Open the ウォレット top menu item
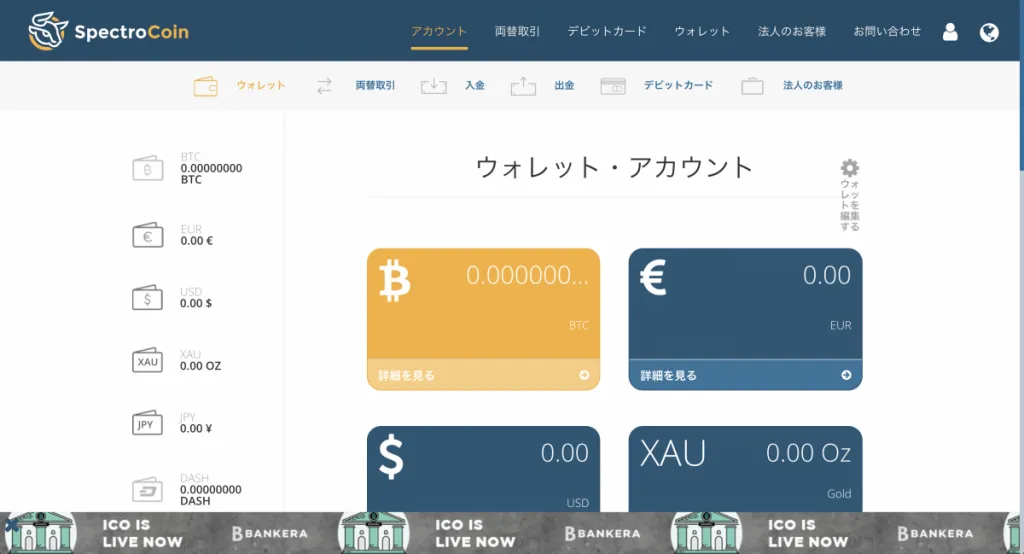Viewport: 1024px width, 554px height. click(702, 31)
